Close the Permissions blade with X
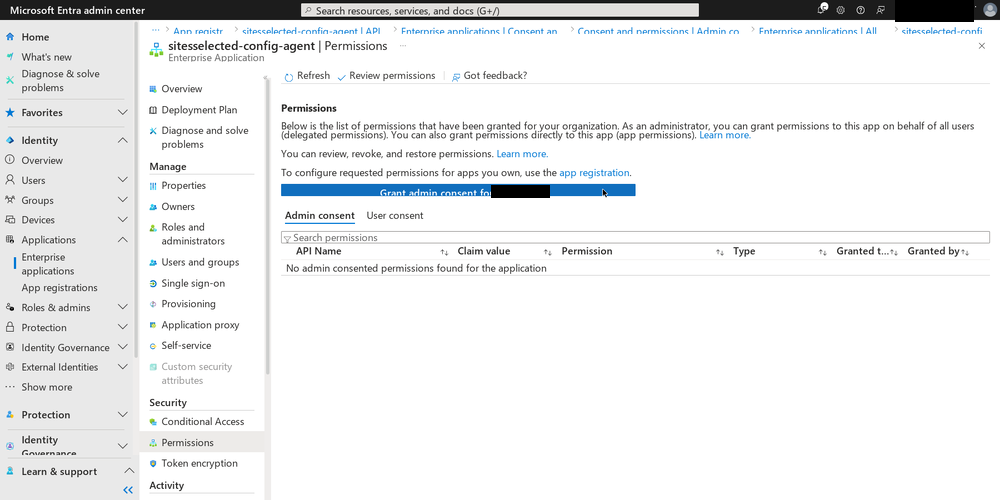 coord(982,46)
